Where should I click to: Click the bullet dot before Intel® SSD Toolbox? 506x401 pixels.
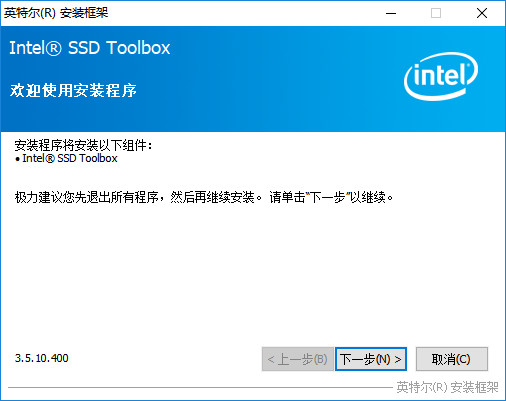[x=17, y=159]
